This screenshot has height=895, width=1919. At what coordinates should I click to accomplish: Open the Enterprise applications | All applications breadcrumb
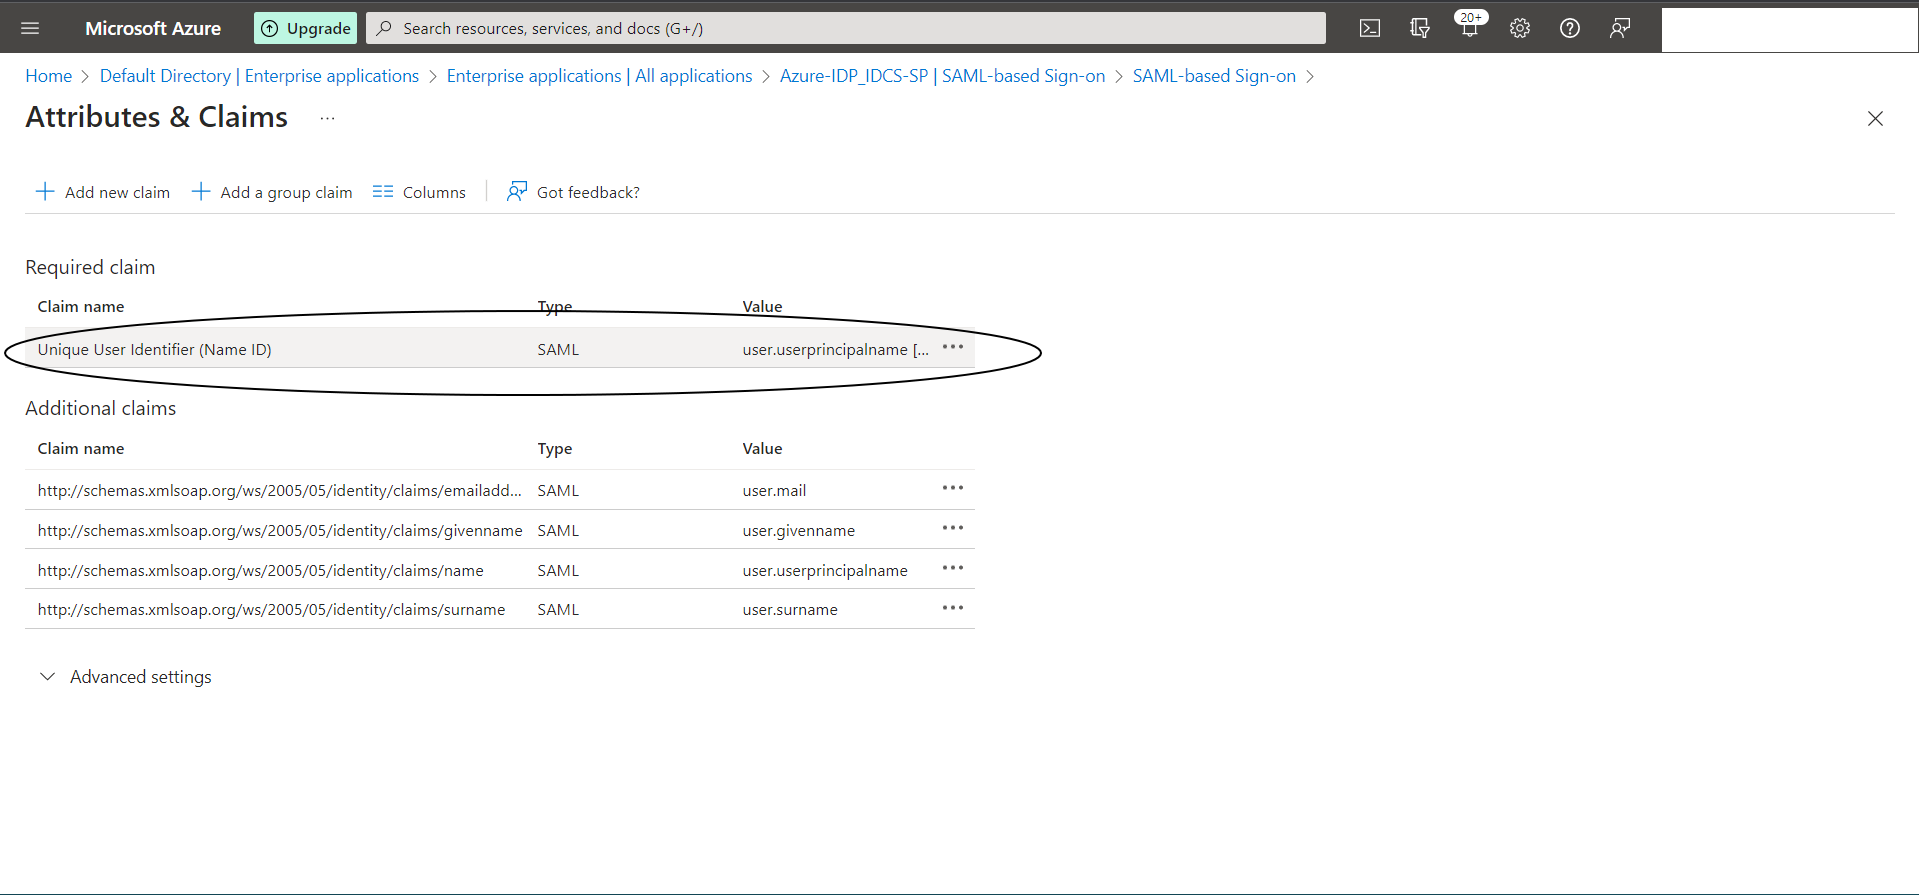[x=599, y=76]
